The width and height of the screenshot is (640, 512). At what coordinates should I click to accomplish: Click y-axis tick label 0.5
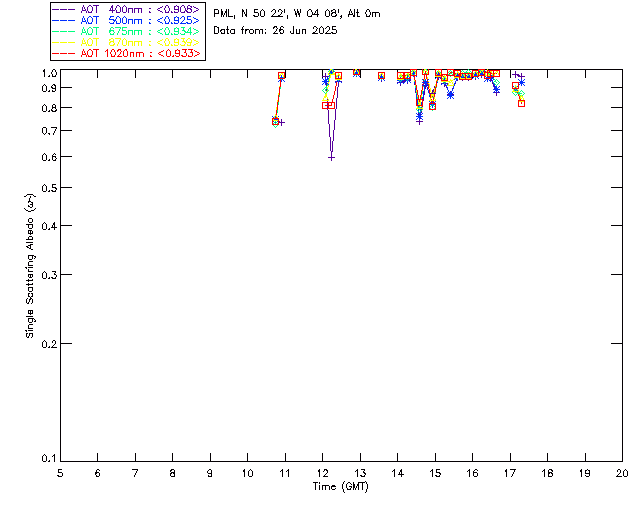point(49,188)
